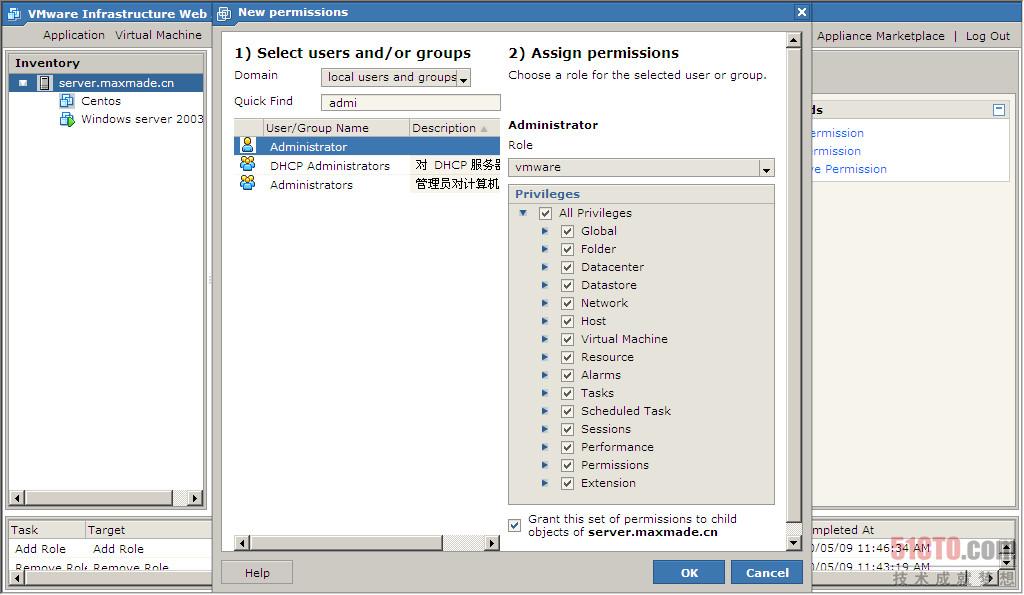Image resolution: width=1024 pixels, height=595 pixels.
Task: Collapse the All Privileges tree
Action: [523, 212]
